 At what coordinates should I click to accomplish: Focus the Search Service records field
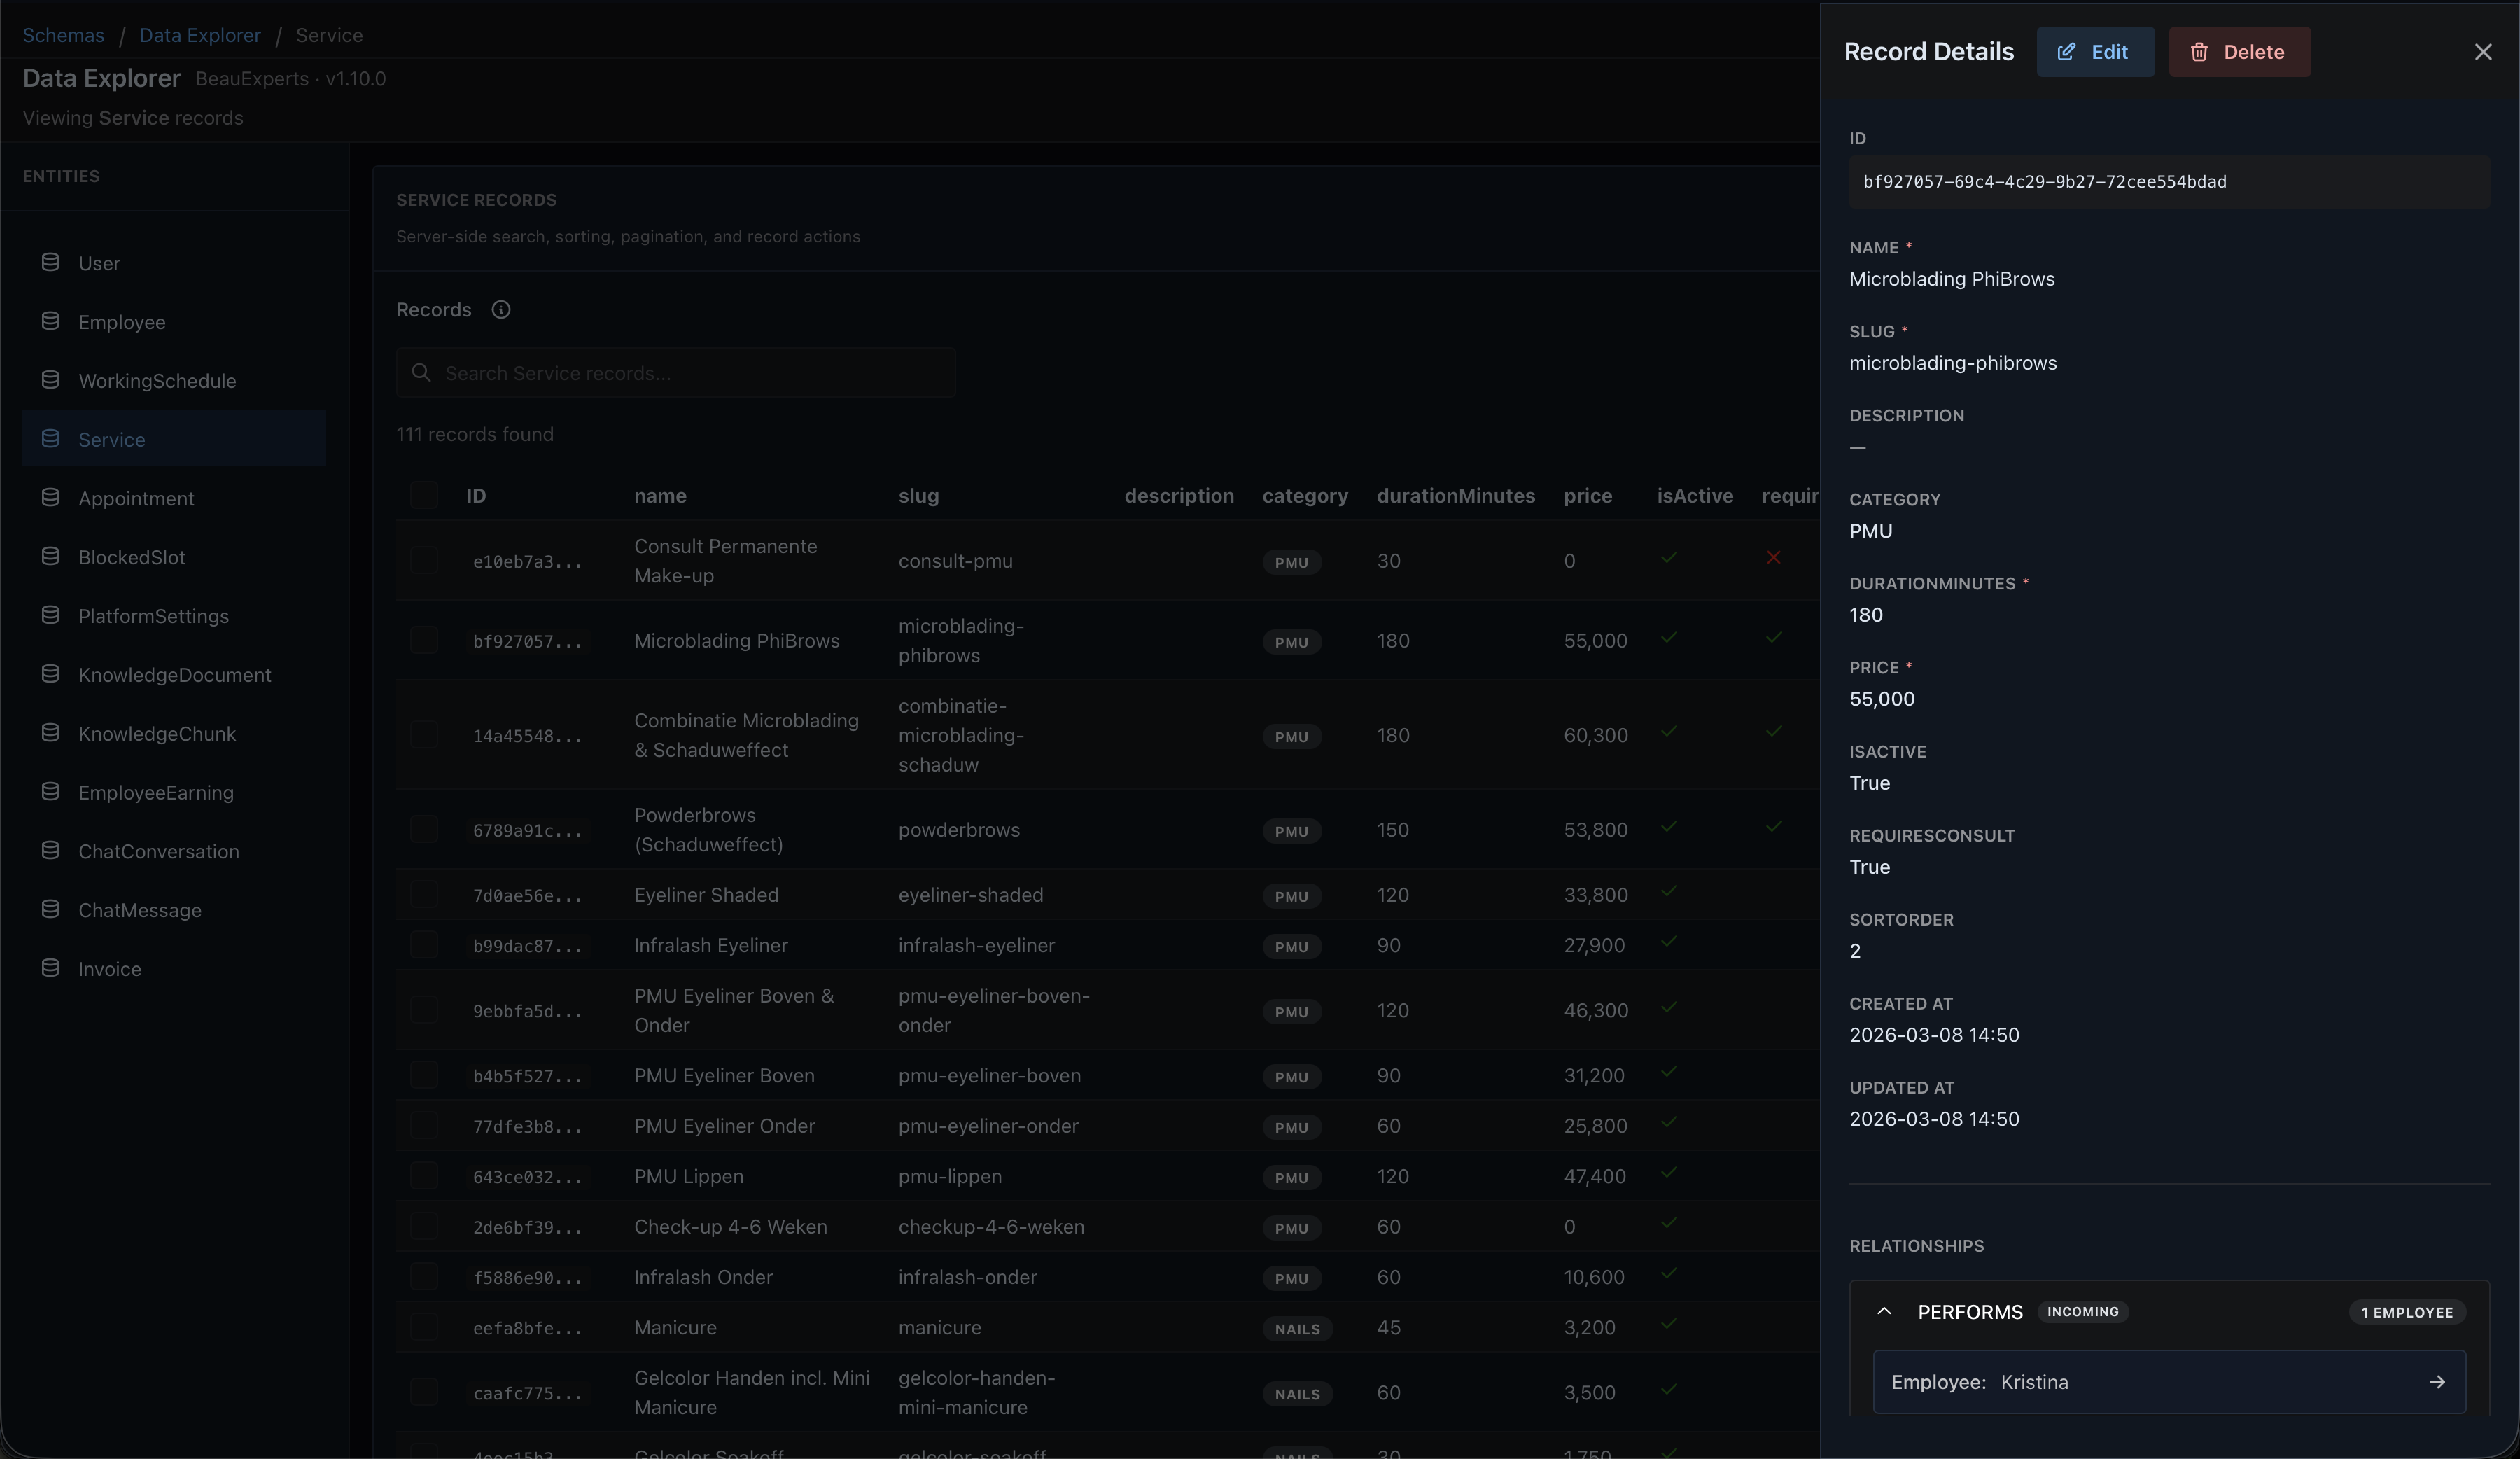click(676, 373)
